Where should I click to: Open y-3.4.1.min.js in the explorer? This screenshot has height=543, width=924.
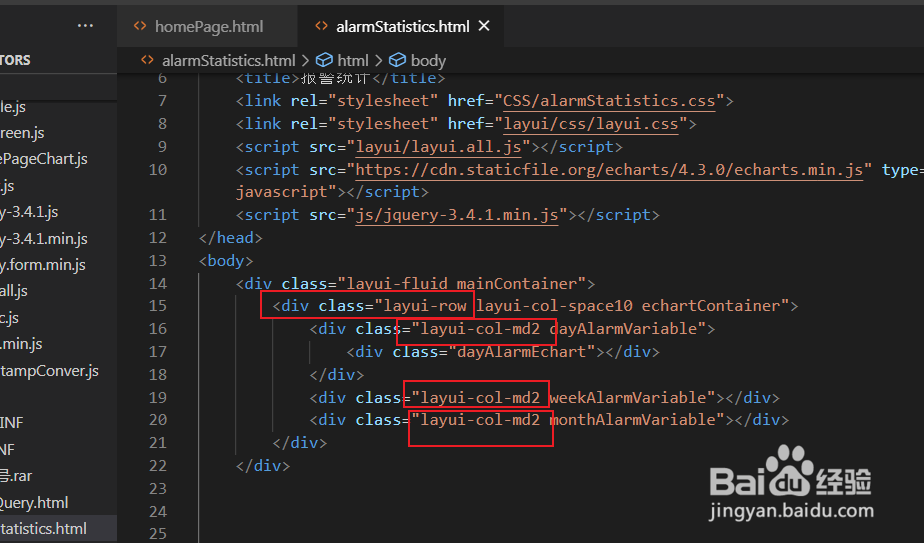[x=44, y=239]
